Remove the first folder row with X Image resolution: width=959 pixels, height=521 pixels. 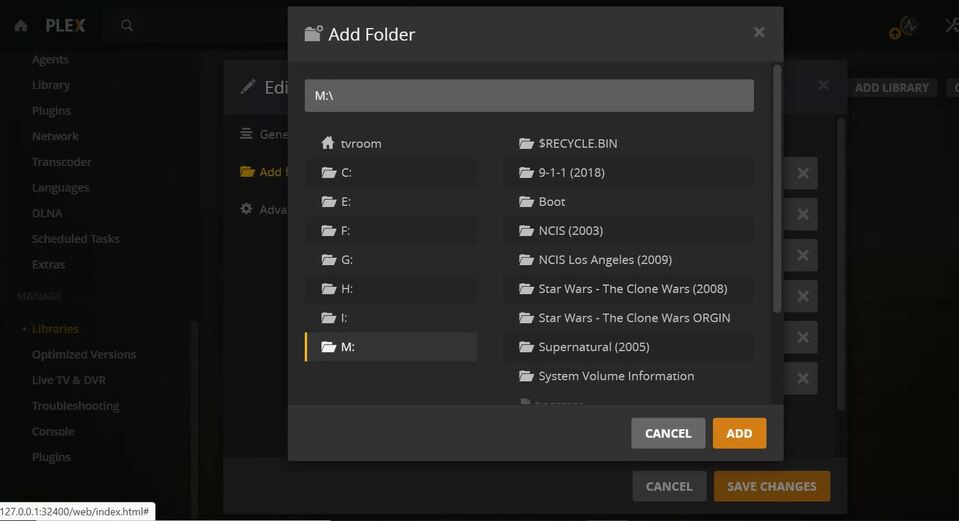(x=802, y=174)
